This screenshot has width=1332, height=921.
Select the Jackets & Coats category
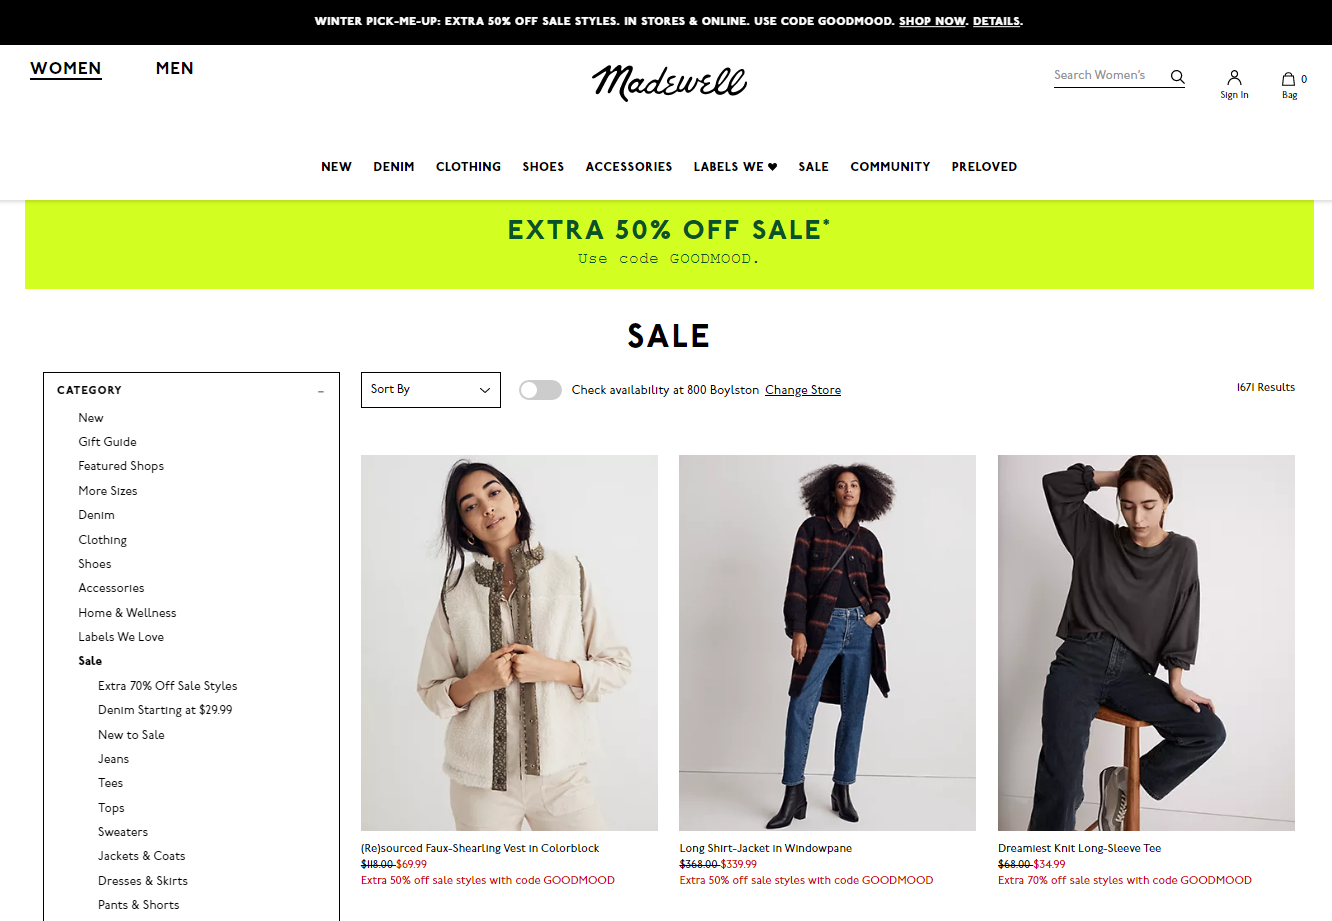142,856
